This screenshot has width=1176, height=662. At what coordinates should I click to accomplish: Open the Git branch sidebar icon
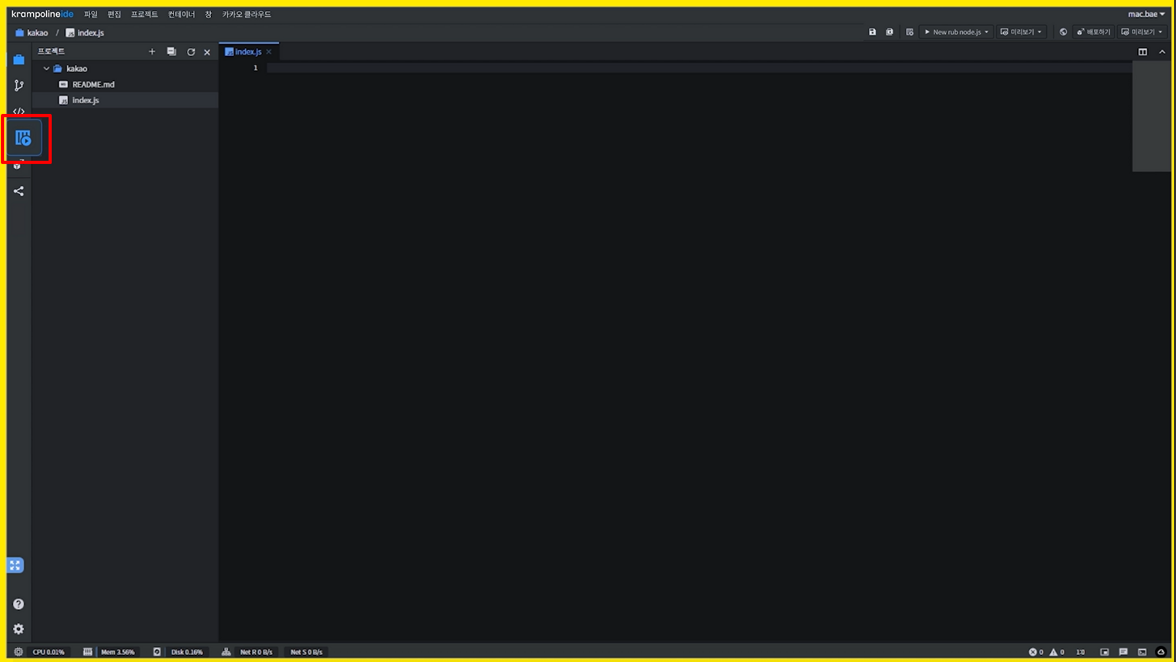[19, 85]
